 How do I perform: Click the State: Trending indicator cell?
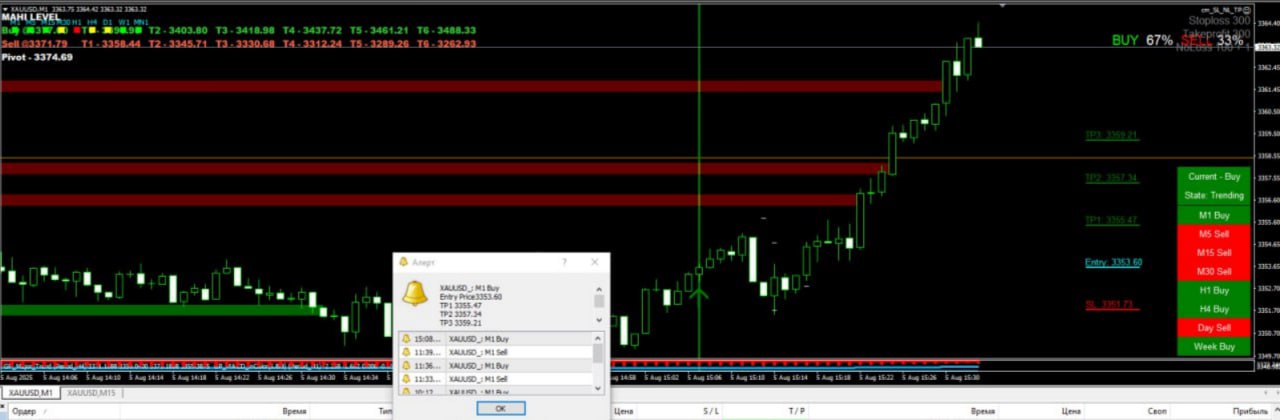pos(1213,195)
